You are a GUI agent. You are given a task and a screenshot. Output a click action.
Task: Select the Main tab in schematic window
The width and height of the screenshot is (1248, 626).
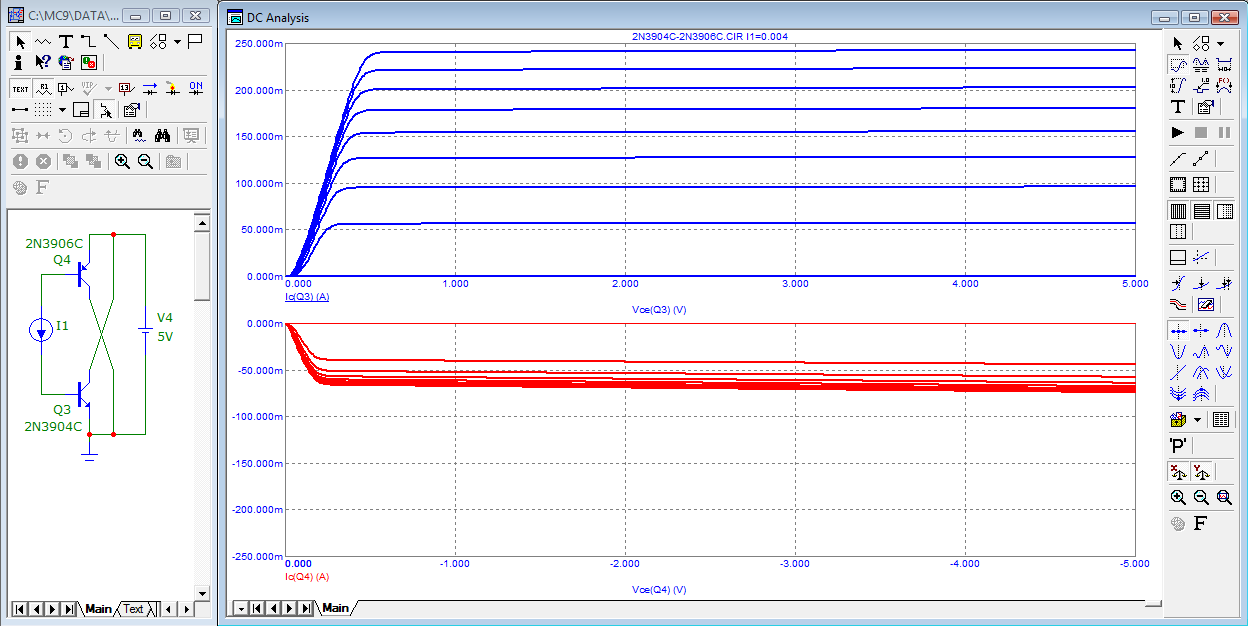tap(98, 609)
